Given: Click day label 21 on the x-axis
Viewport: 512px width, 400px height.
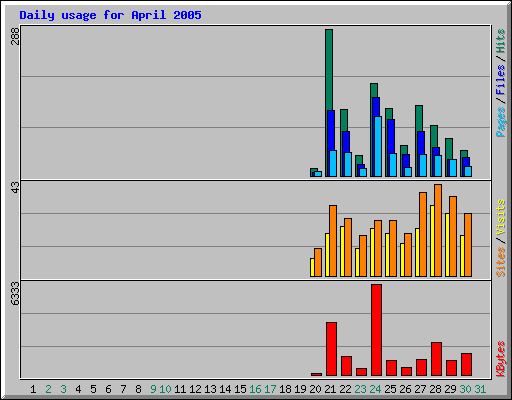Looking at the screenshot, I should pyautogui.click(x=330, y=389).
